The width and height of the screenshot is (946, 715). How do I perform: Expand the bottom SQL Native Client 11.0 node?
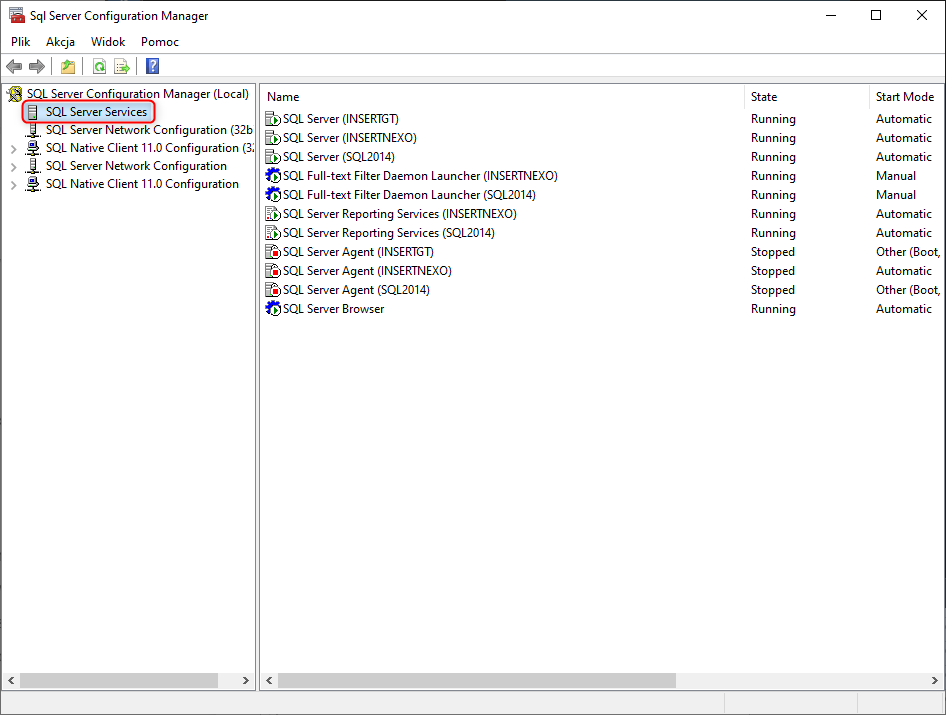click(x=13, y=185)
